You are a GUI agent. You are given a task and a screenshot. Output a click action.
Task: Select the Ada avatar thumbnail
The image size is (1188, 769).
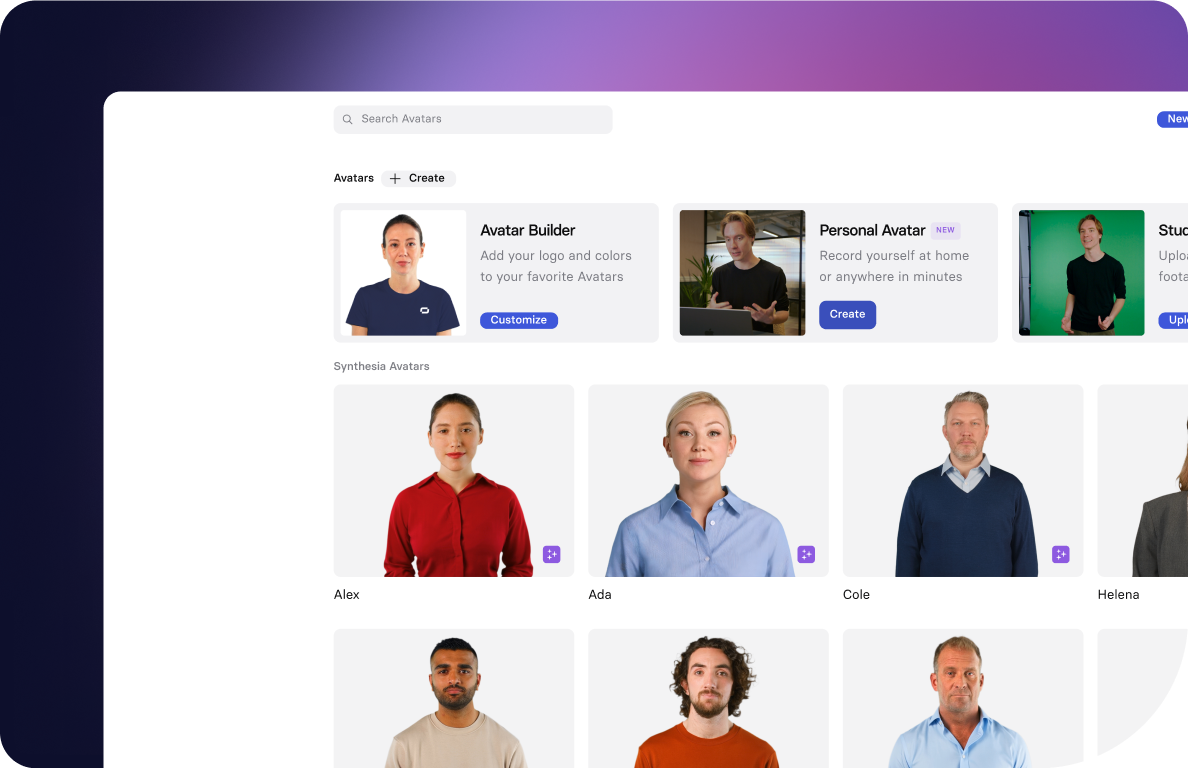click(708, 481)
